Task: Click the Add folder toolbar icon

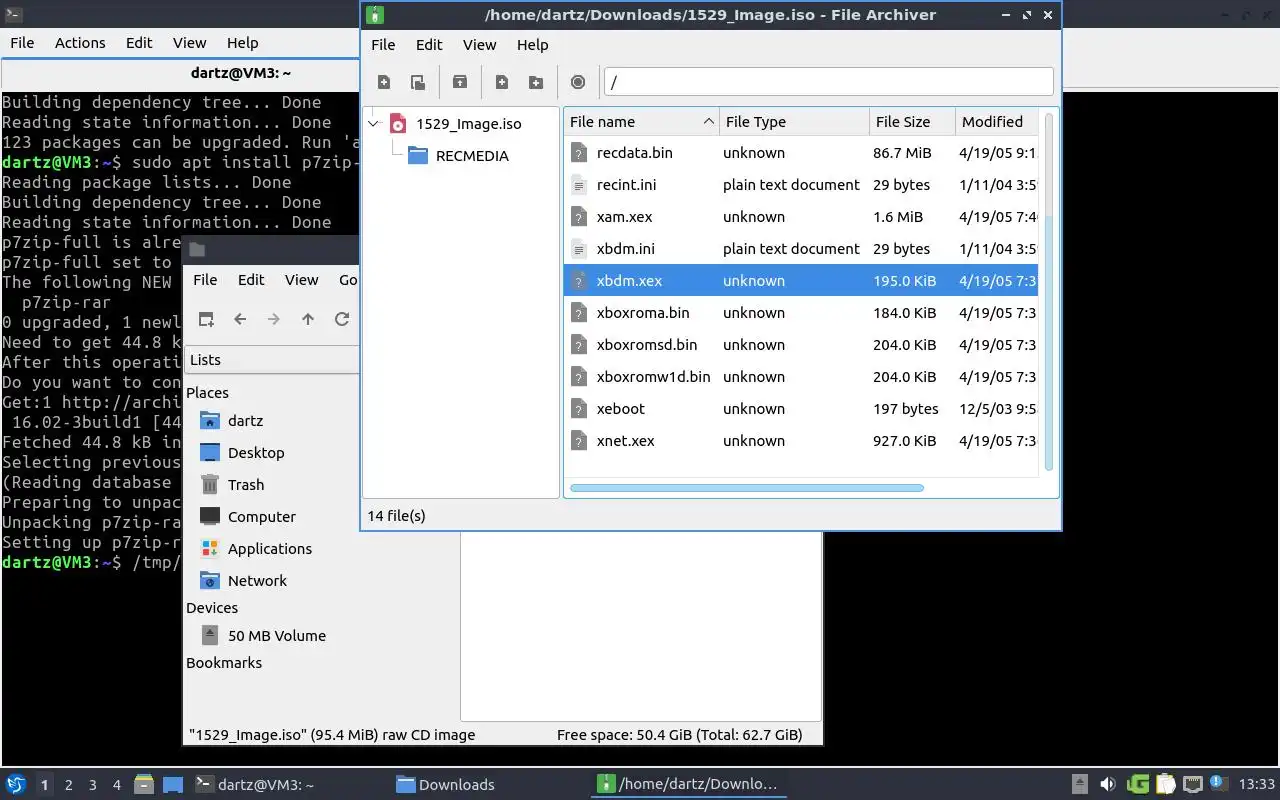Action: tap(536, 82)
